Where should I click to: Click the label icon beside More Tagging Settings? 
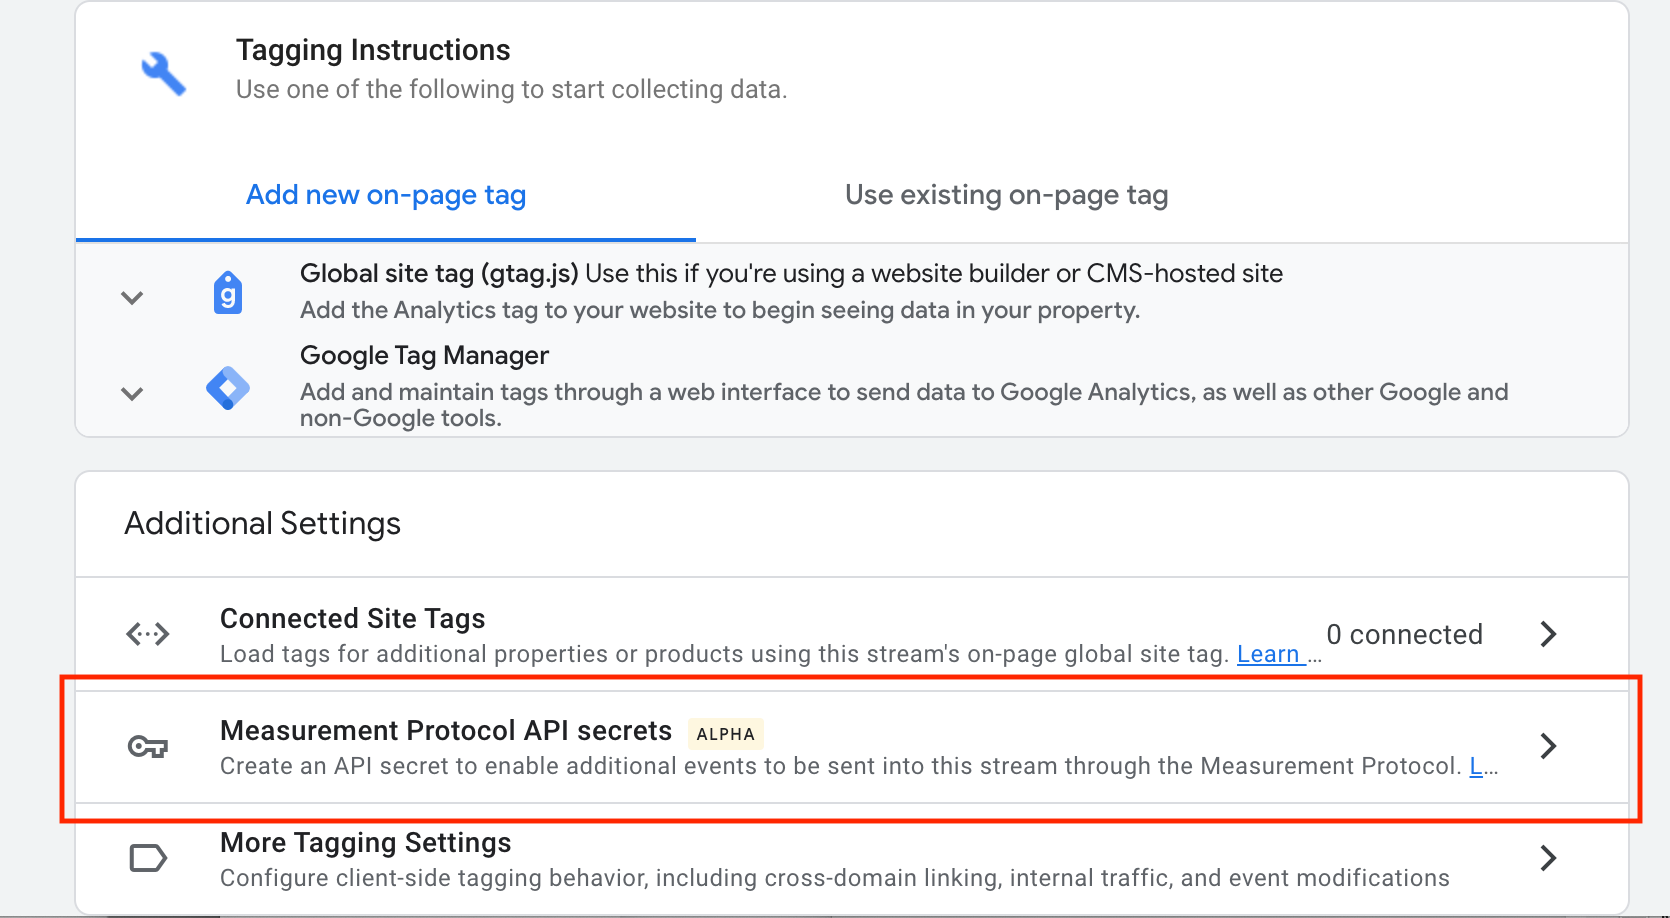[148, 858]
